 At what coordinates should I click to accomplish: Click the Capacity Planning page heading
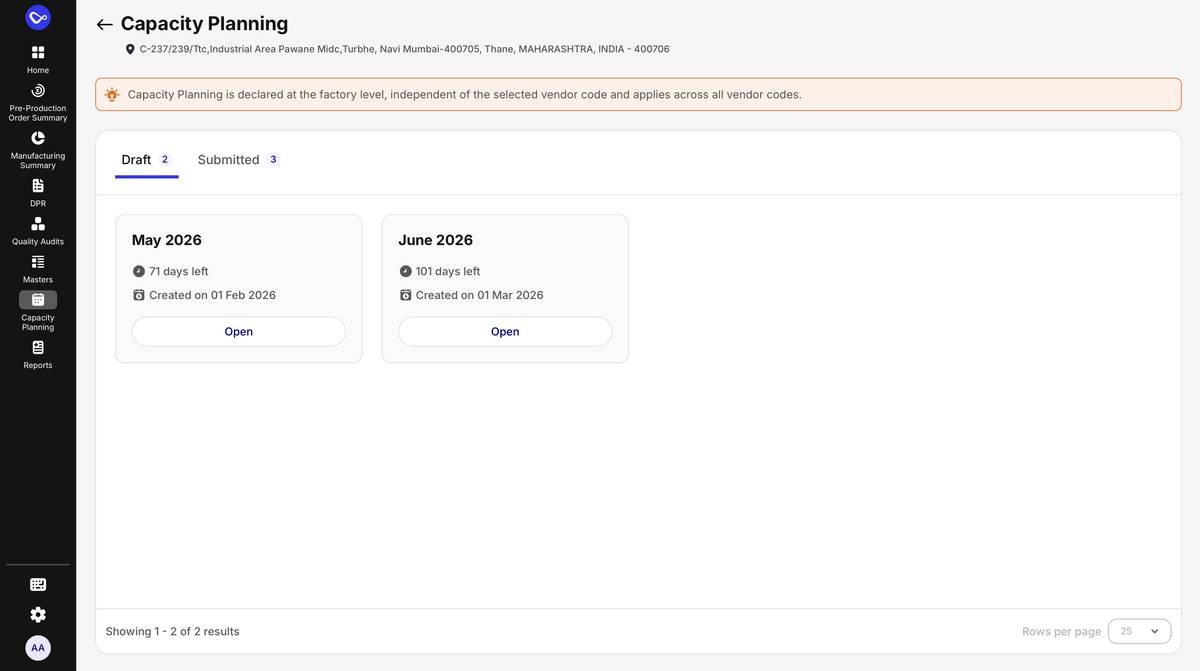tap(205, 23)
